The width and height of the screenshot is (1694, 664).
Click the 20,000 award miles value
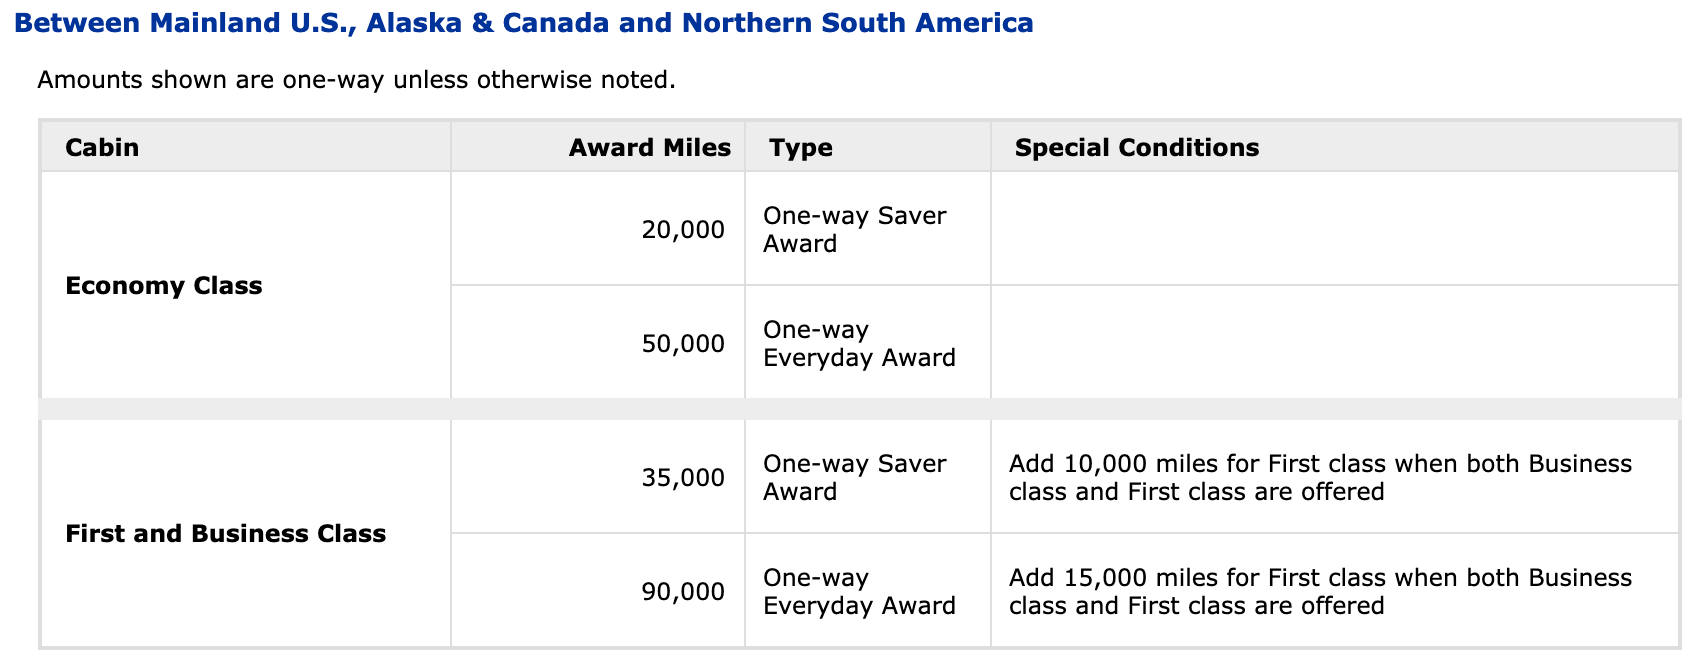683,230
